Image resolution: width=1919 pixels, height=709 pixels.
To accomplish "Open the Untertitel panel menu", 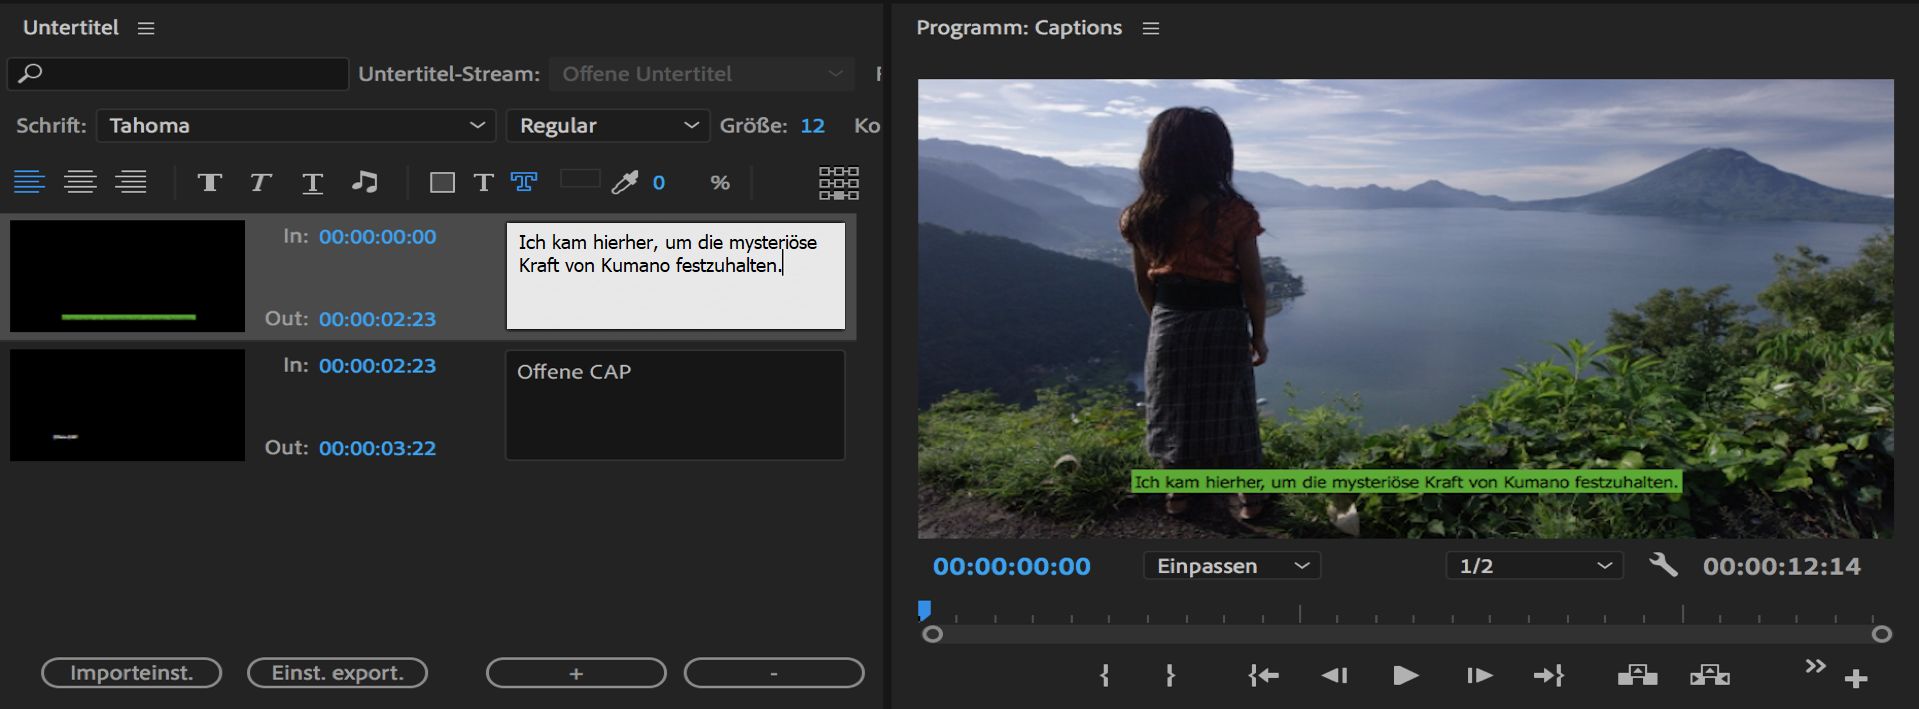I will [x=146, y=28].
